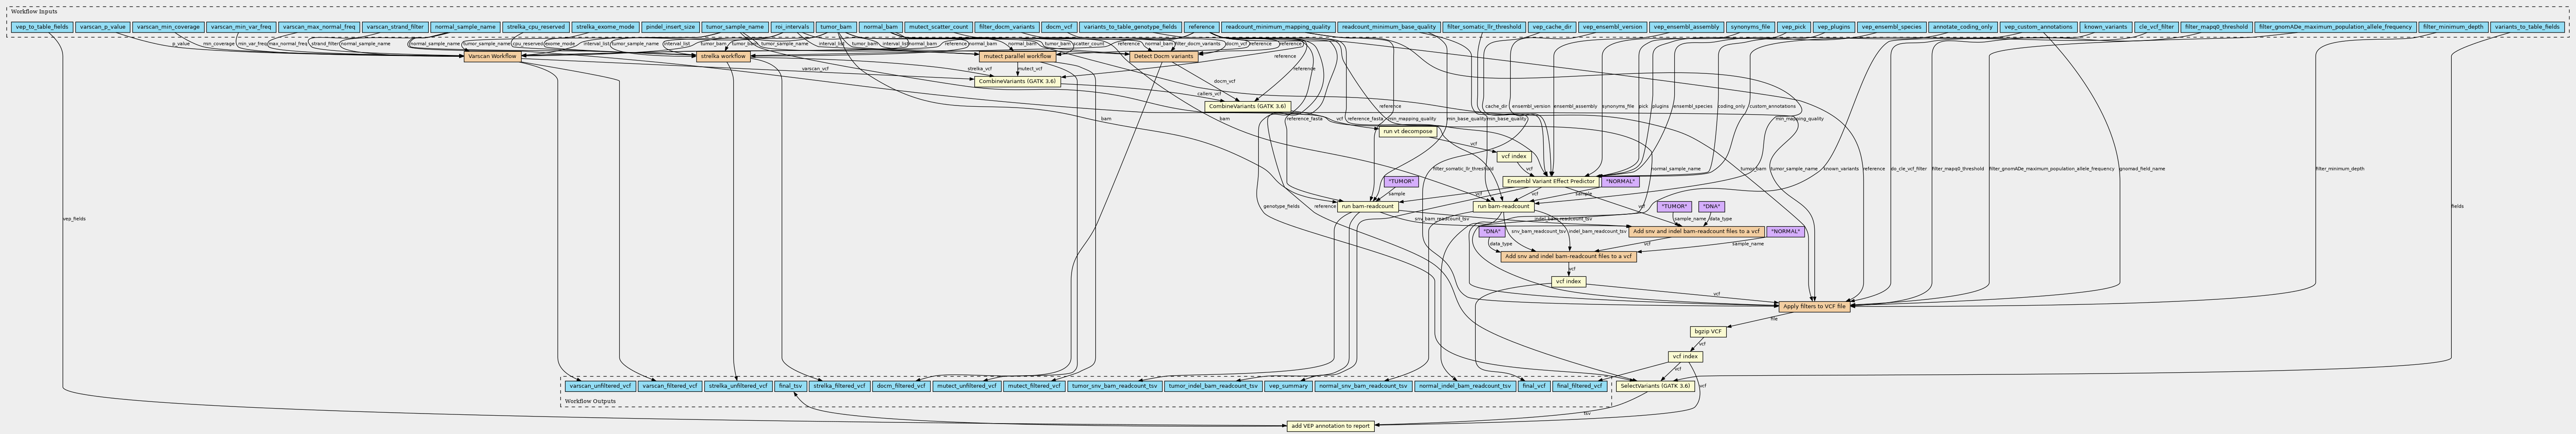Click the annotate_coding_only input node
This screenshot has width=2576, height=434.
pyautogui.click(x=1963, y=27)
